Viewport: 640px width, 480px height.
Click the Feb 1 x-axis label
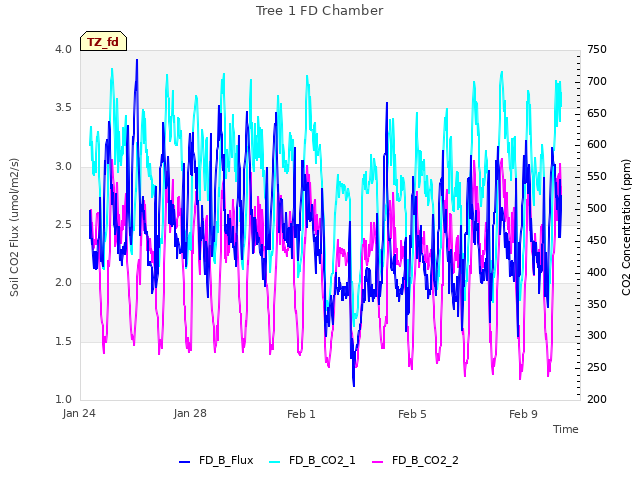pyautogui.click(x=301, y=414)
